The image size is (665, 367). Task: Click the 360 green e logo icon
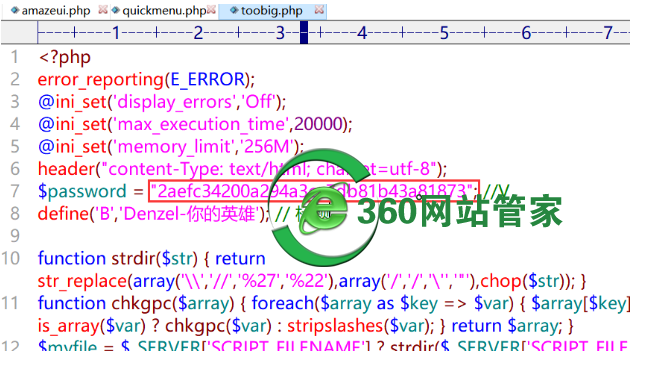[x=322, y=208]
